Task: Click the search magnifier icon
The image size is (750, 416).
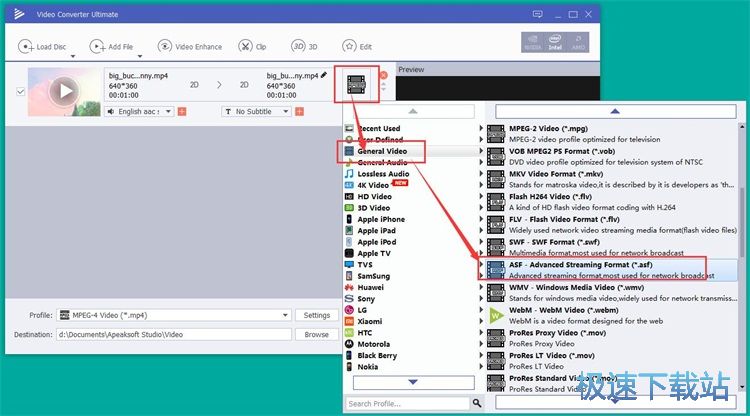Action: [477, 403]
